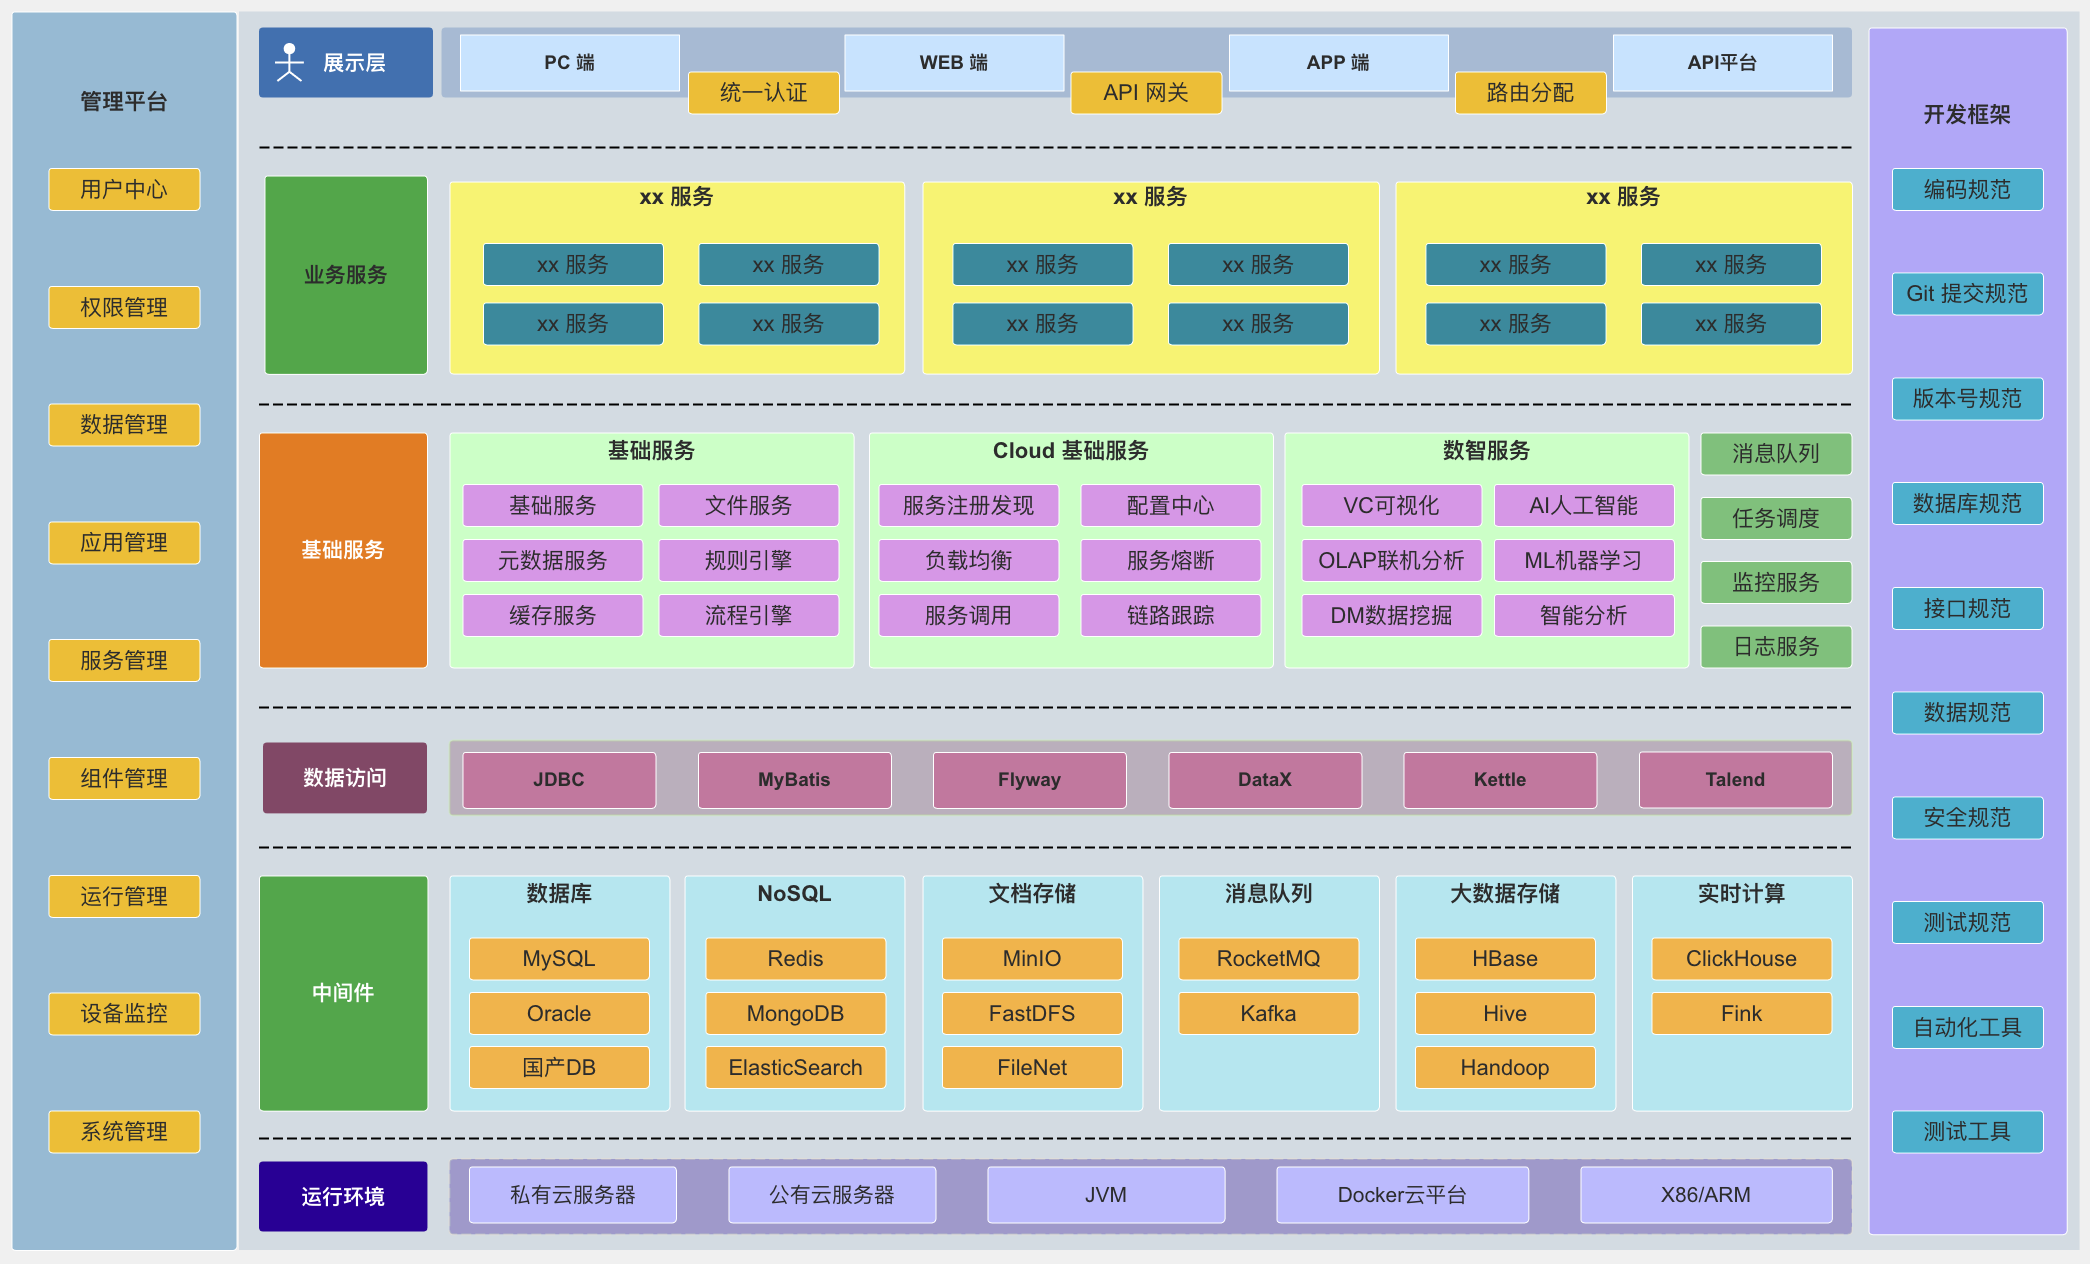Select the 缓存服务 box
Viewport: 2090px width, 1264px height.
[x=553, y=616]
